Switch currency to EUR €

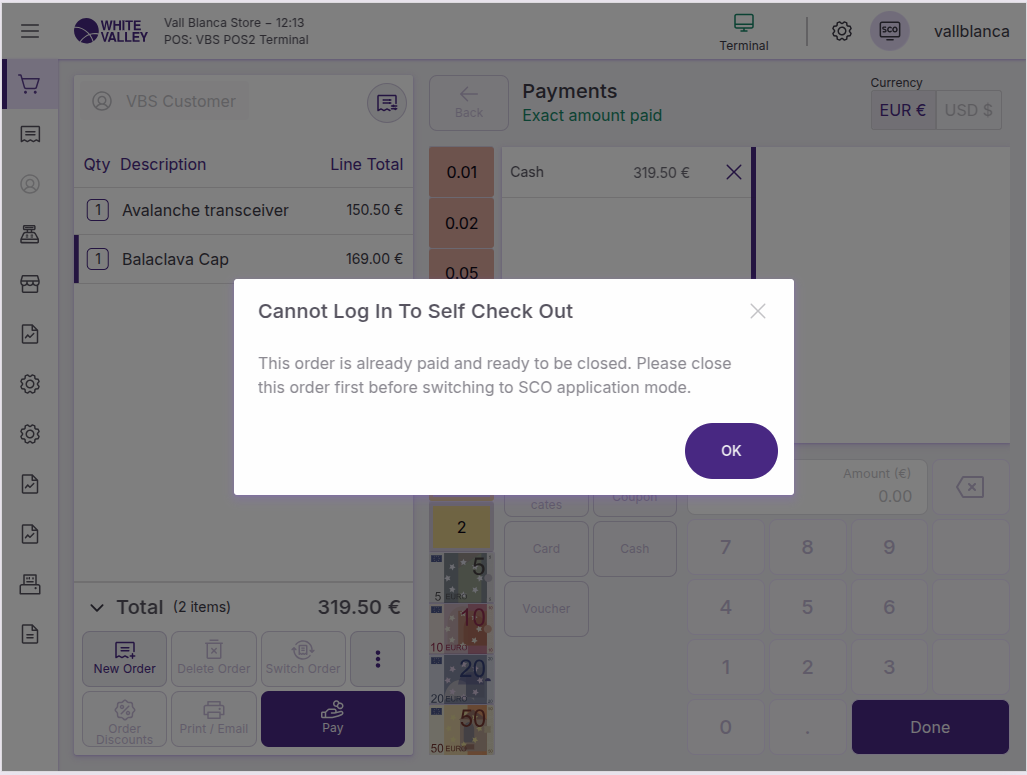902,110
